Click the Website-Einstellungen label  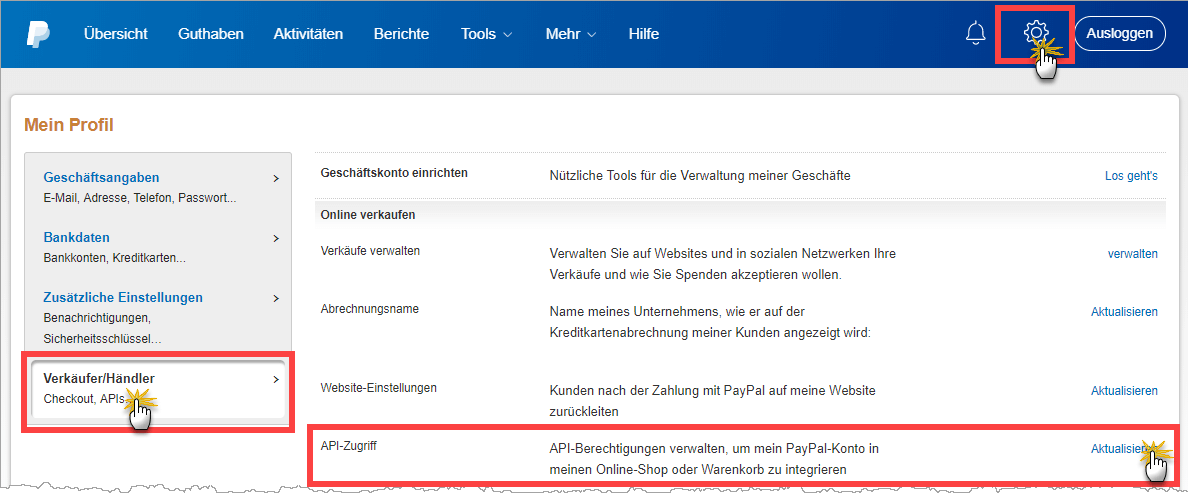[x=379, y=388]
